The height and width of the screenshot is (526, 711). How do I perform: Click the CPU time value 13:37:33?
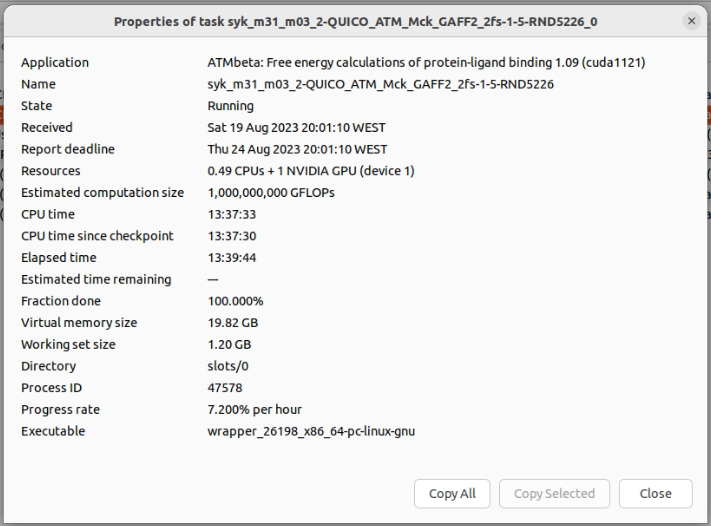(x=229, y=214)
